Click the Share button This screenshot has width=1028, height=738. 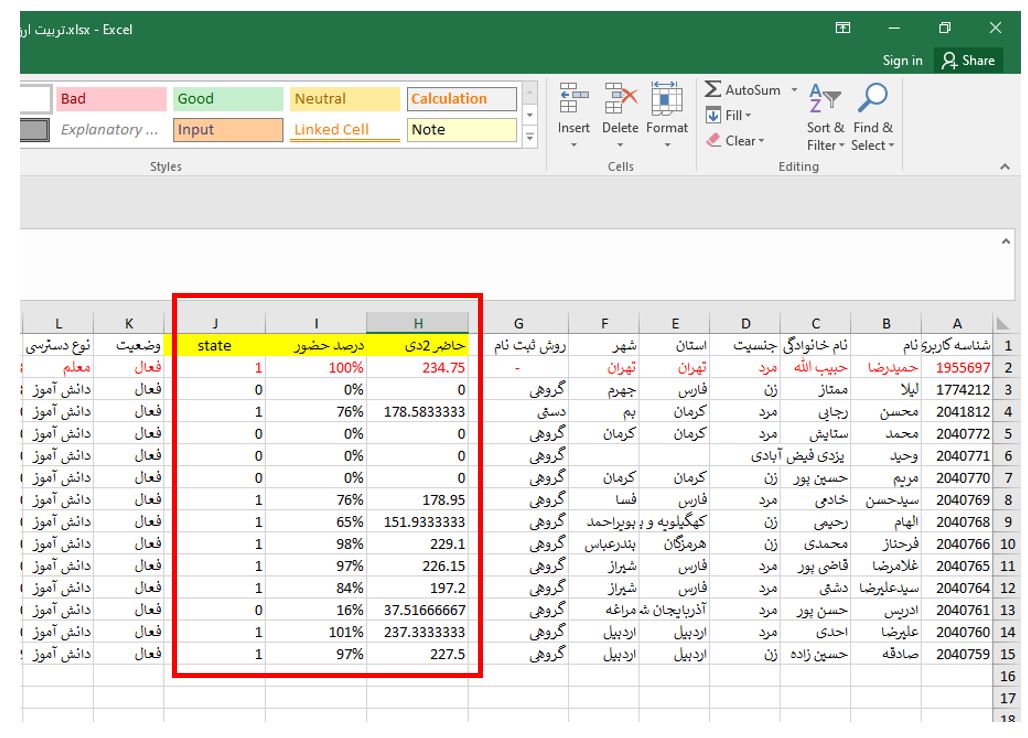968,61
